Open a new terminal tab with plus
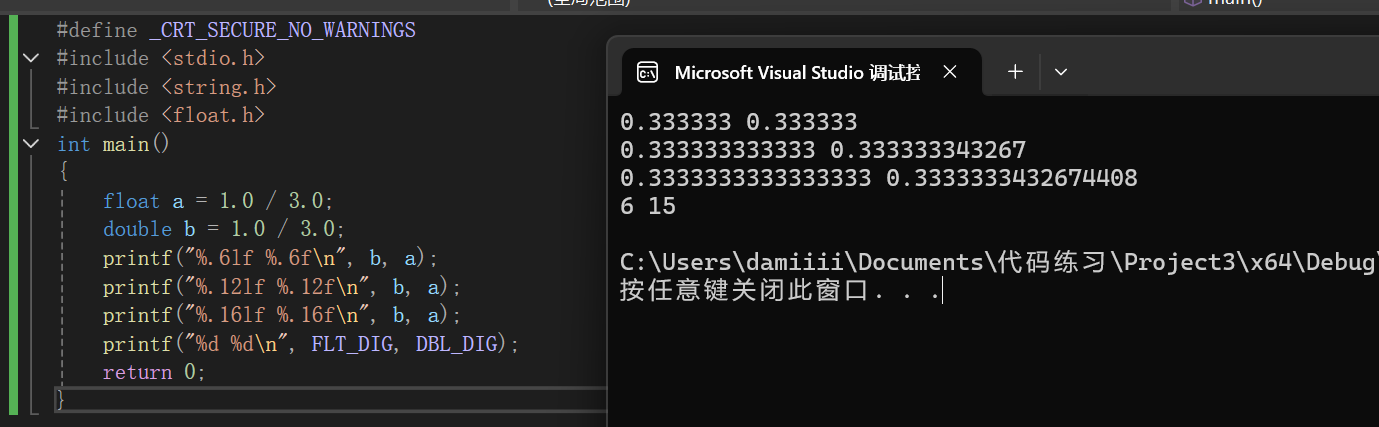Screen dimensions: 1379x427 pos(1015,72)
